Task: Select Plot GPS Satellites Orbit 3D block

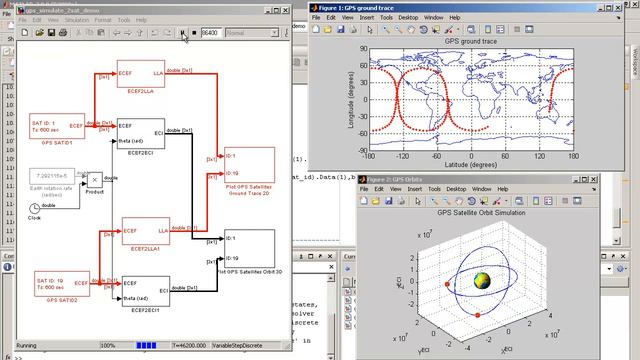Action: coord(249,249)
